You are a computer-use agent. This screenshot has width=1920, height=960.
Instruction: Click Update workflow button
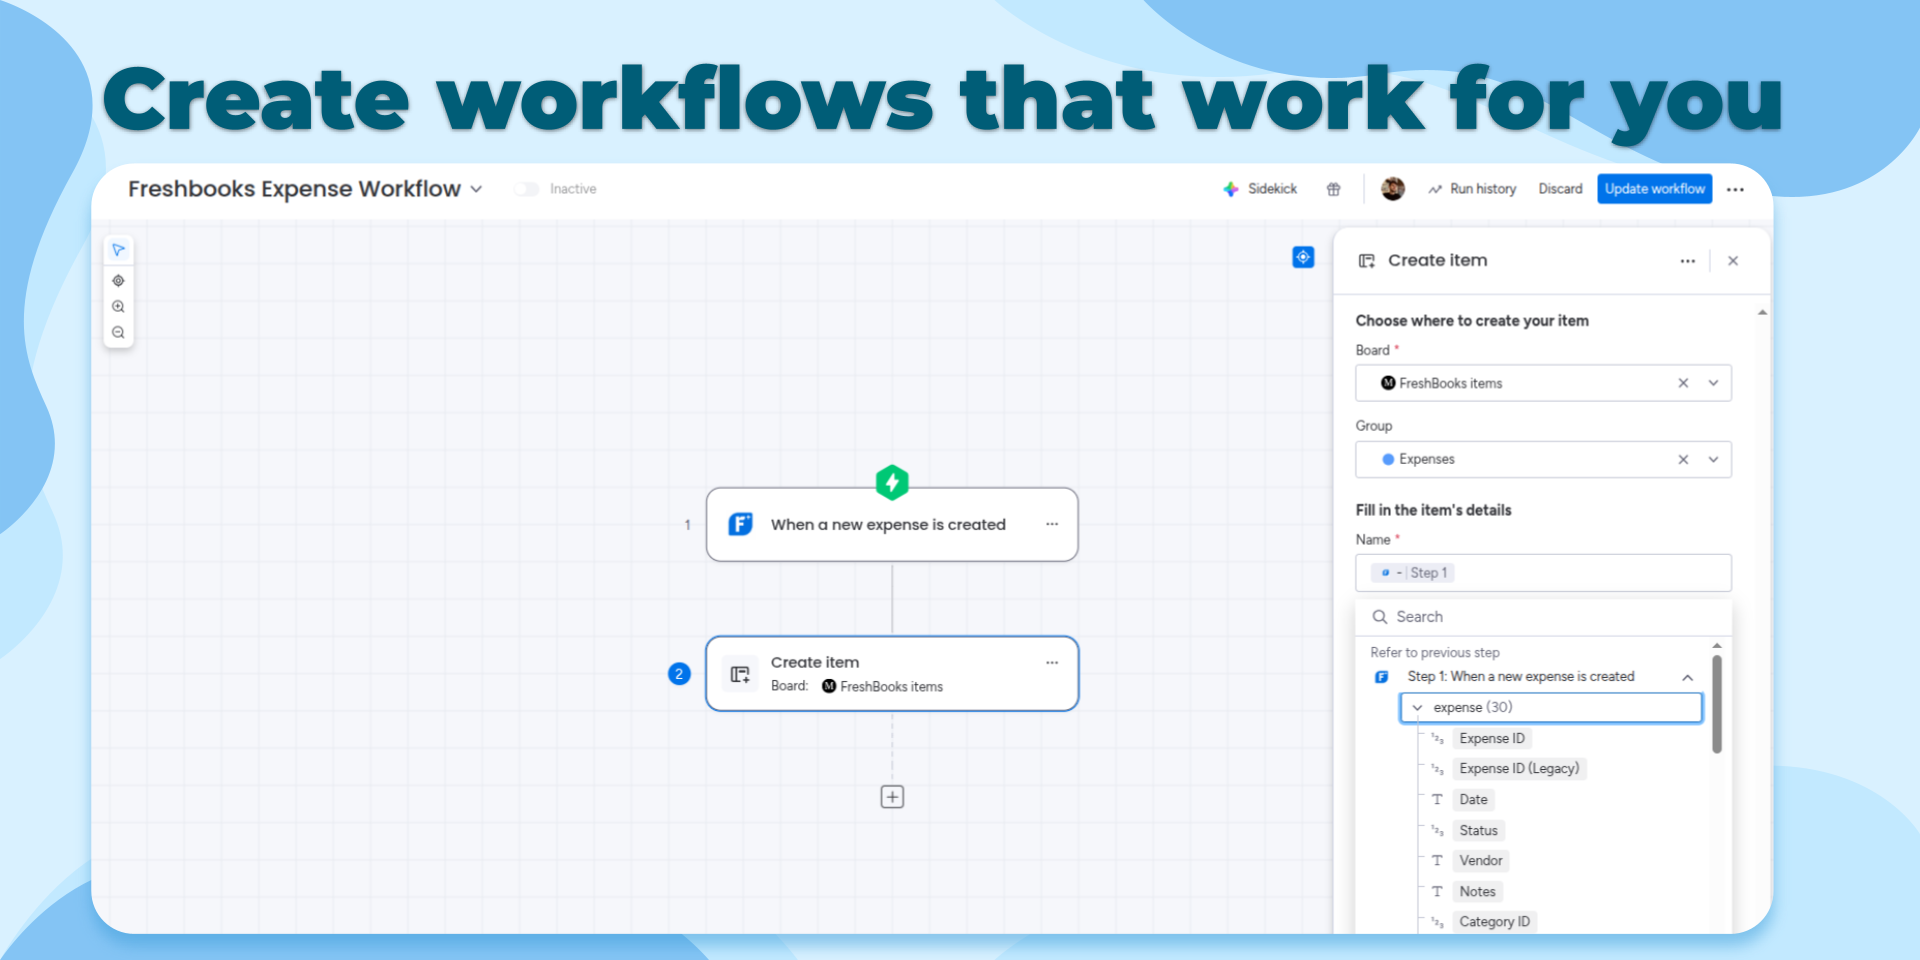click(1655, 189)
